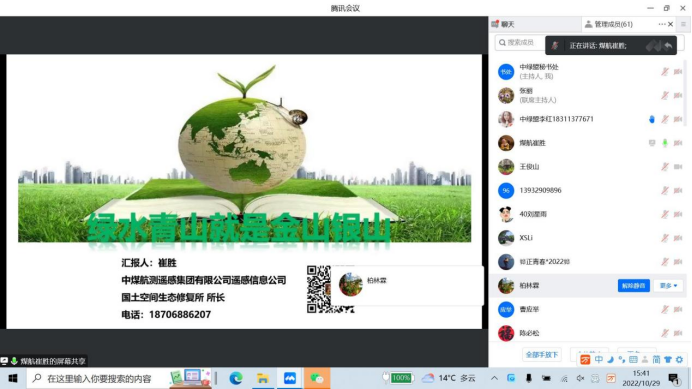Screen dimensions: 692x389
Task: Click the muted mic in speaking banner
Action: point(555,45)
